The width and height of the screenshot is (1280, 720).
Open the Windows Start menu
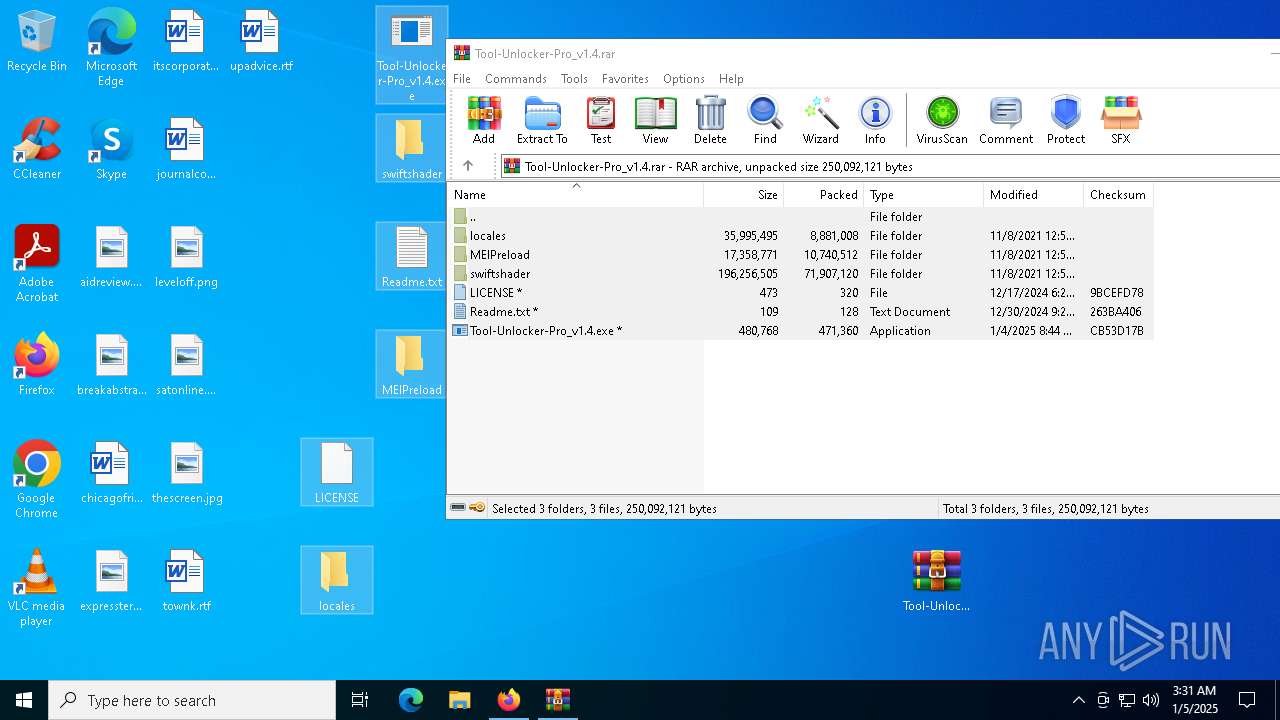click(x=24, y=700)
